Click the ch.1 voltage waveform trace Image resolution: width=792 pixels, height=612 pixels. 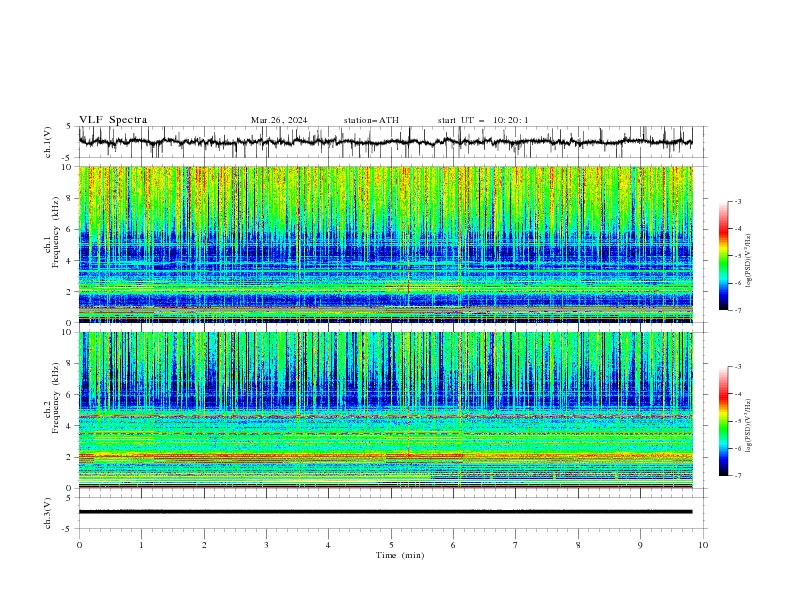385,142
